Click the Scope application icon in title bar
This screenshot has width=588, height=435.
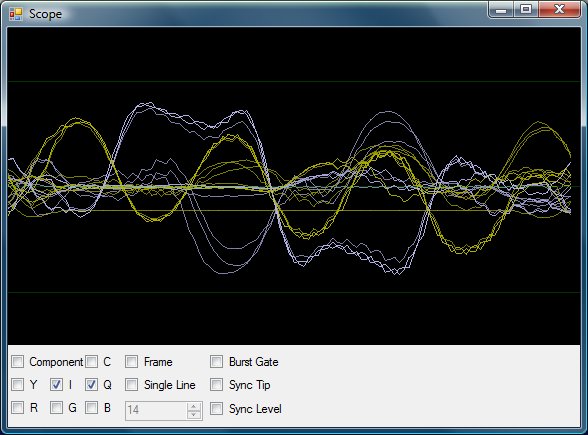tap(16, 14)
